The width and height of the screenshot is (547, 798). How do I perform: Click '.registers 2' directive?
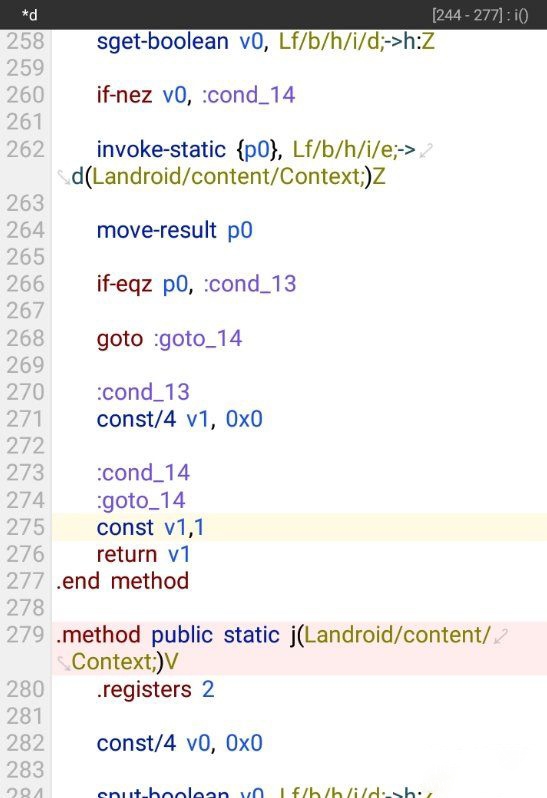[x=155, y=690]
